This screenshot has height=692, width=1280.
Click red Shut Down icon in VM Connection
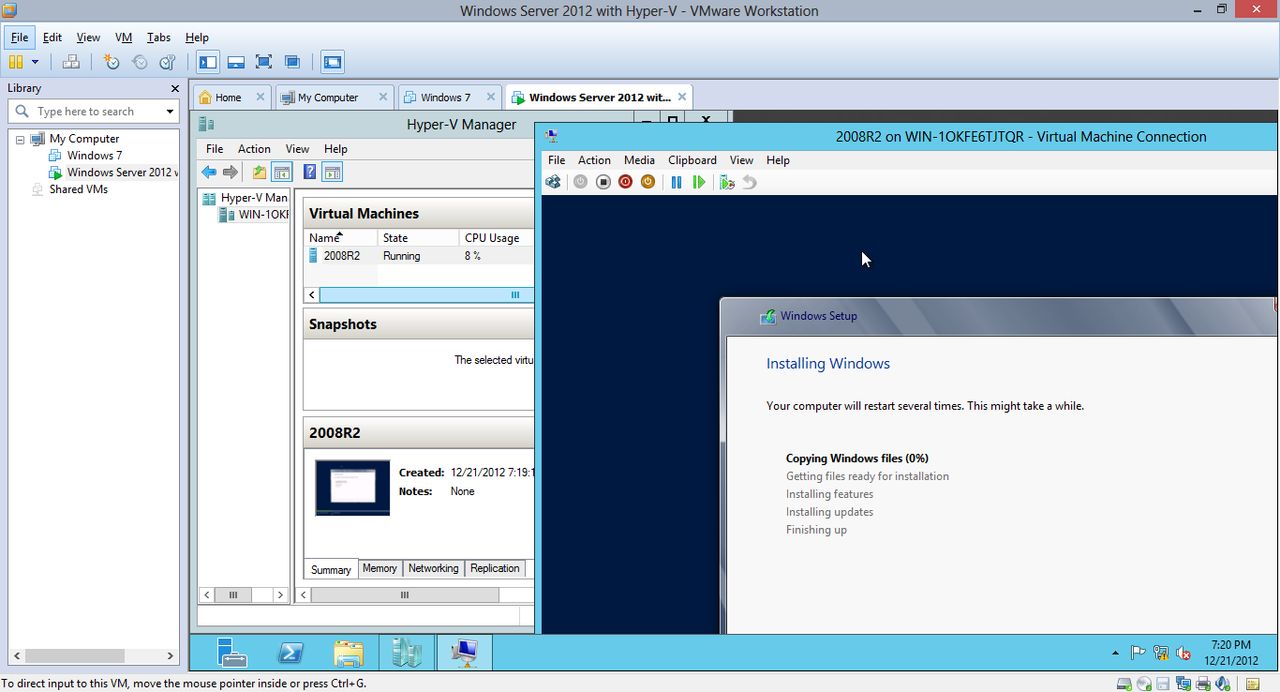[625, 182]
